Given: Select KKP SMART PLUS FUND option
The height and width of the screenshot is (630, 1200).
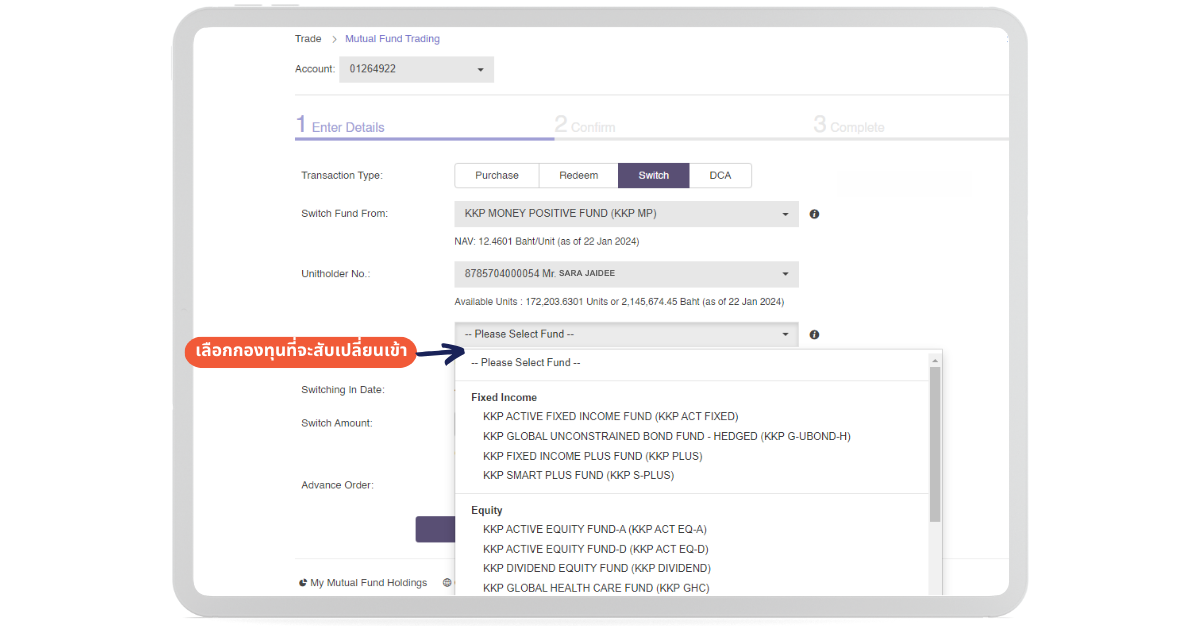Looking at the screenshot, I should pos(578,476).
